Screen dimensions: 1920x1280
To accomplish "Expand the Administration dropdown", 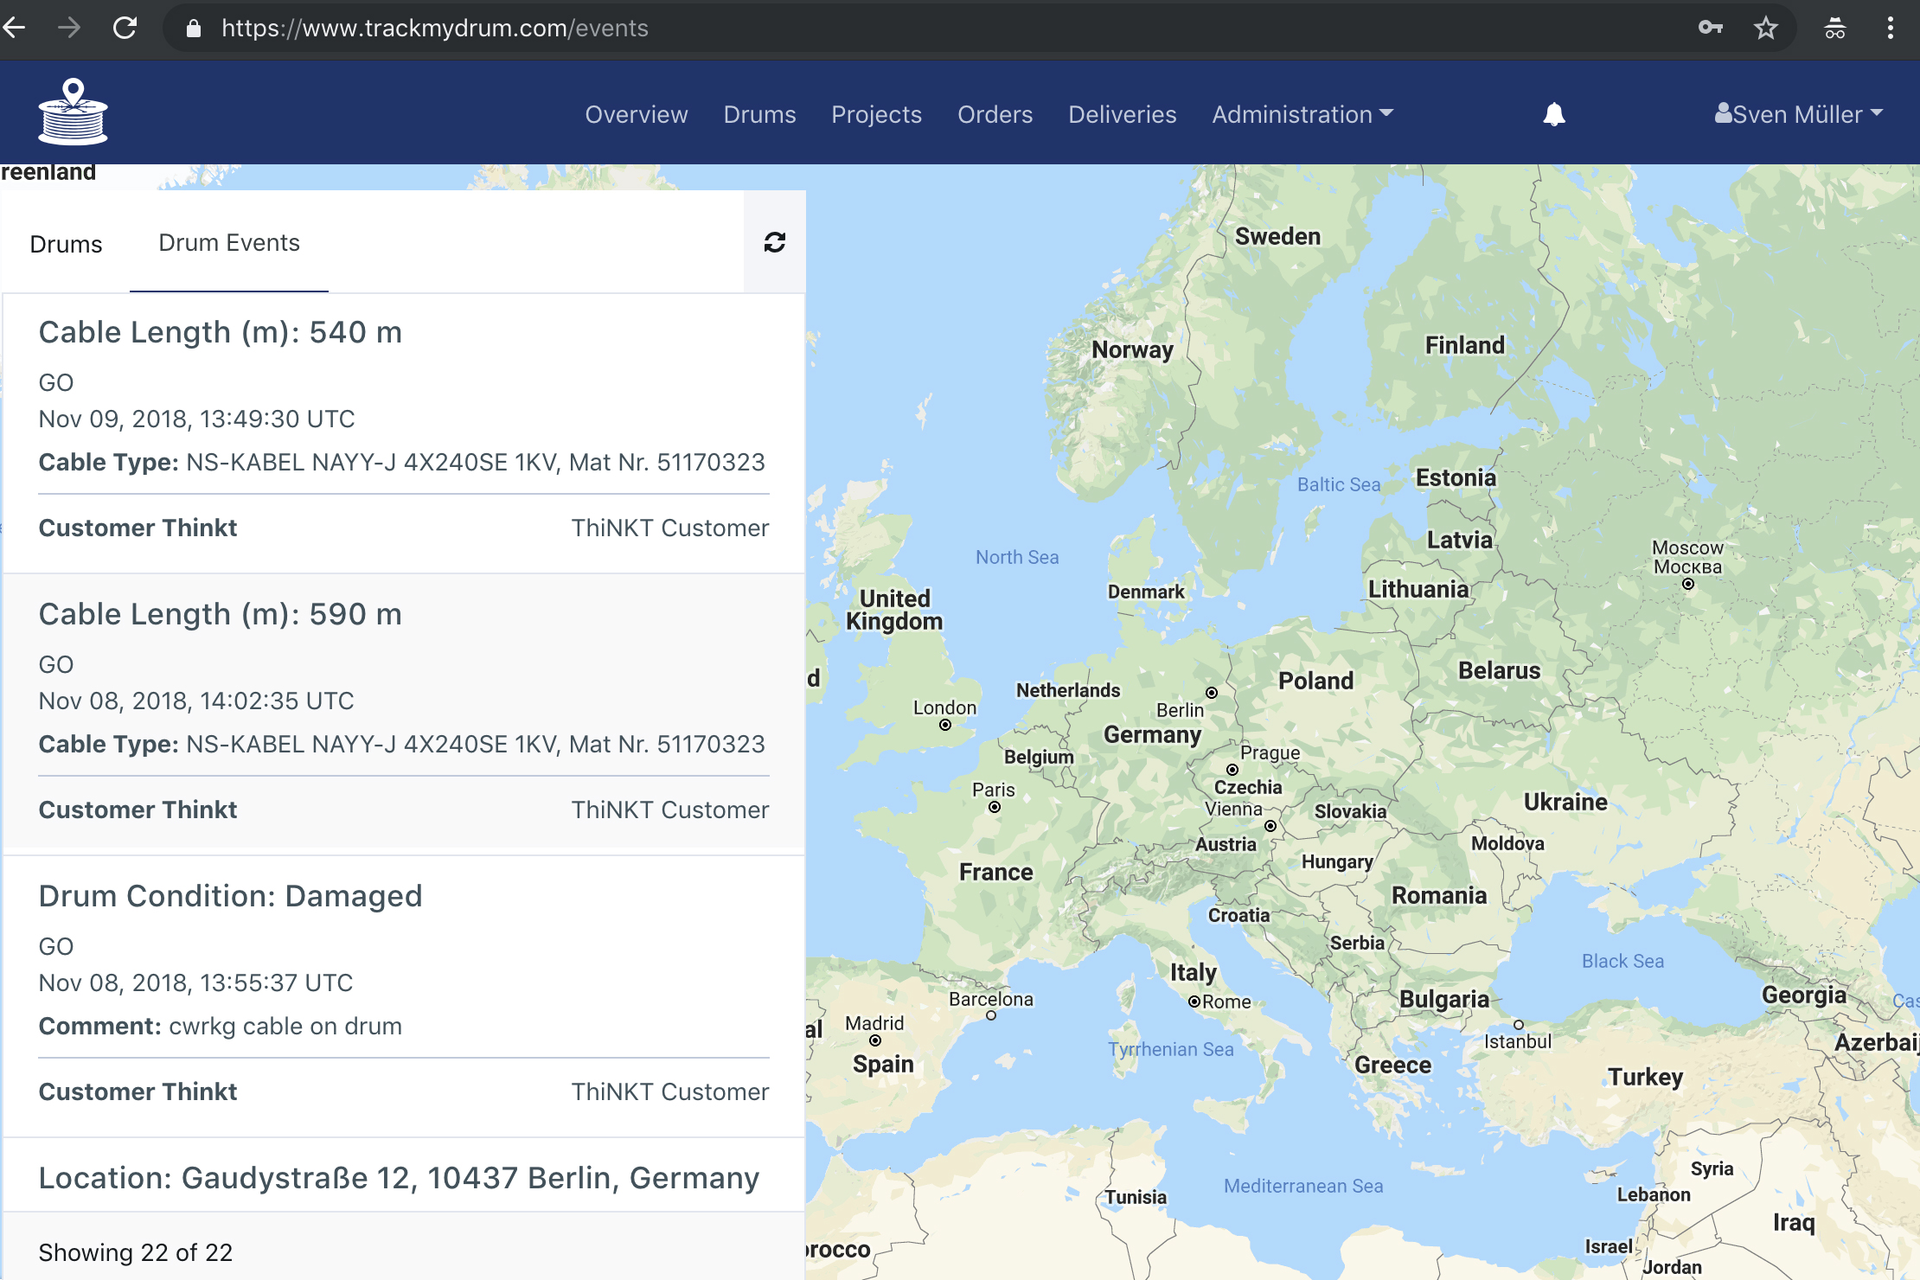I will coord(1301,114).
